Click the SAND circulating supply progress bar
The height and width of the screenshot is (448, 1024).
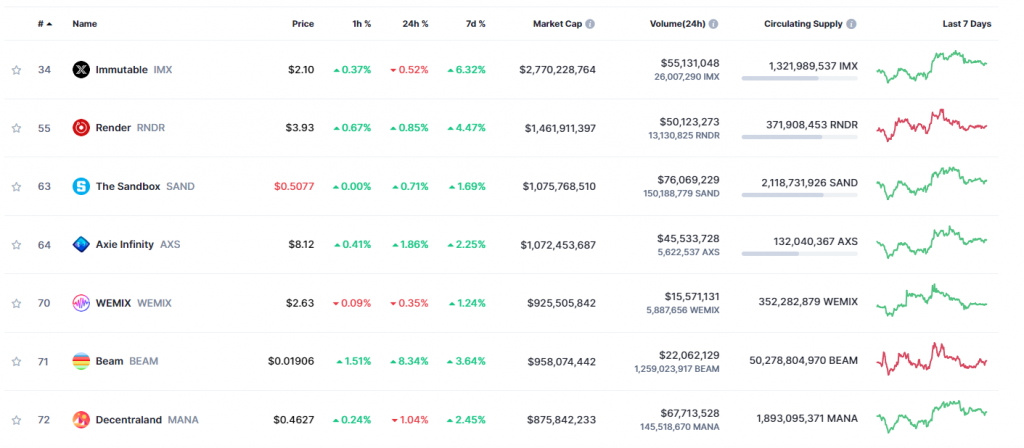[799, 195]
